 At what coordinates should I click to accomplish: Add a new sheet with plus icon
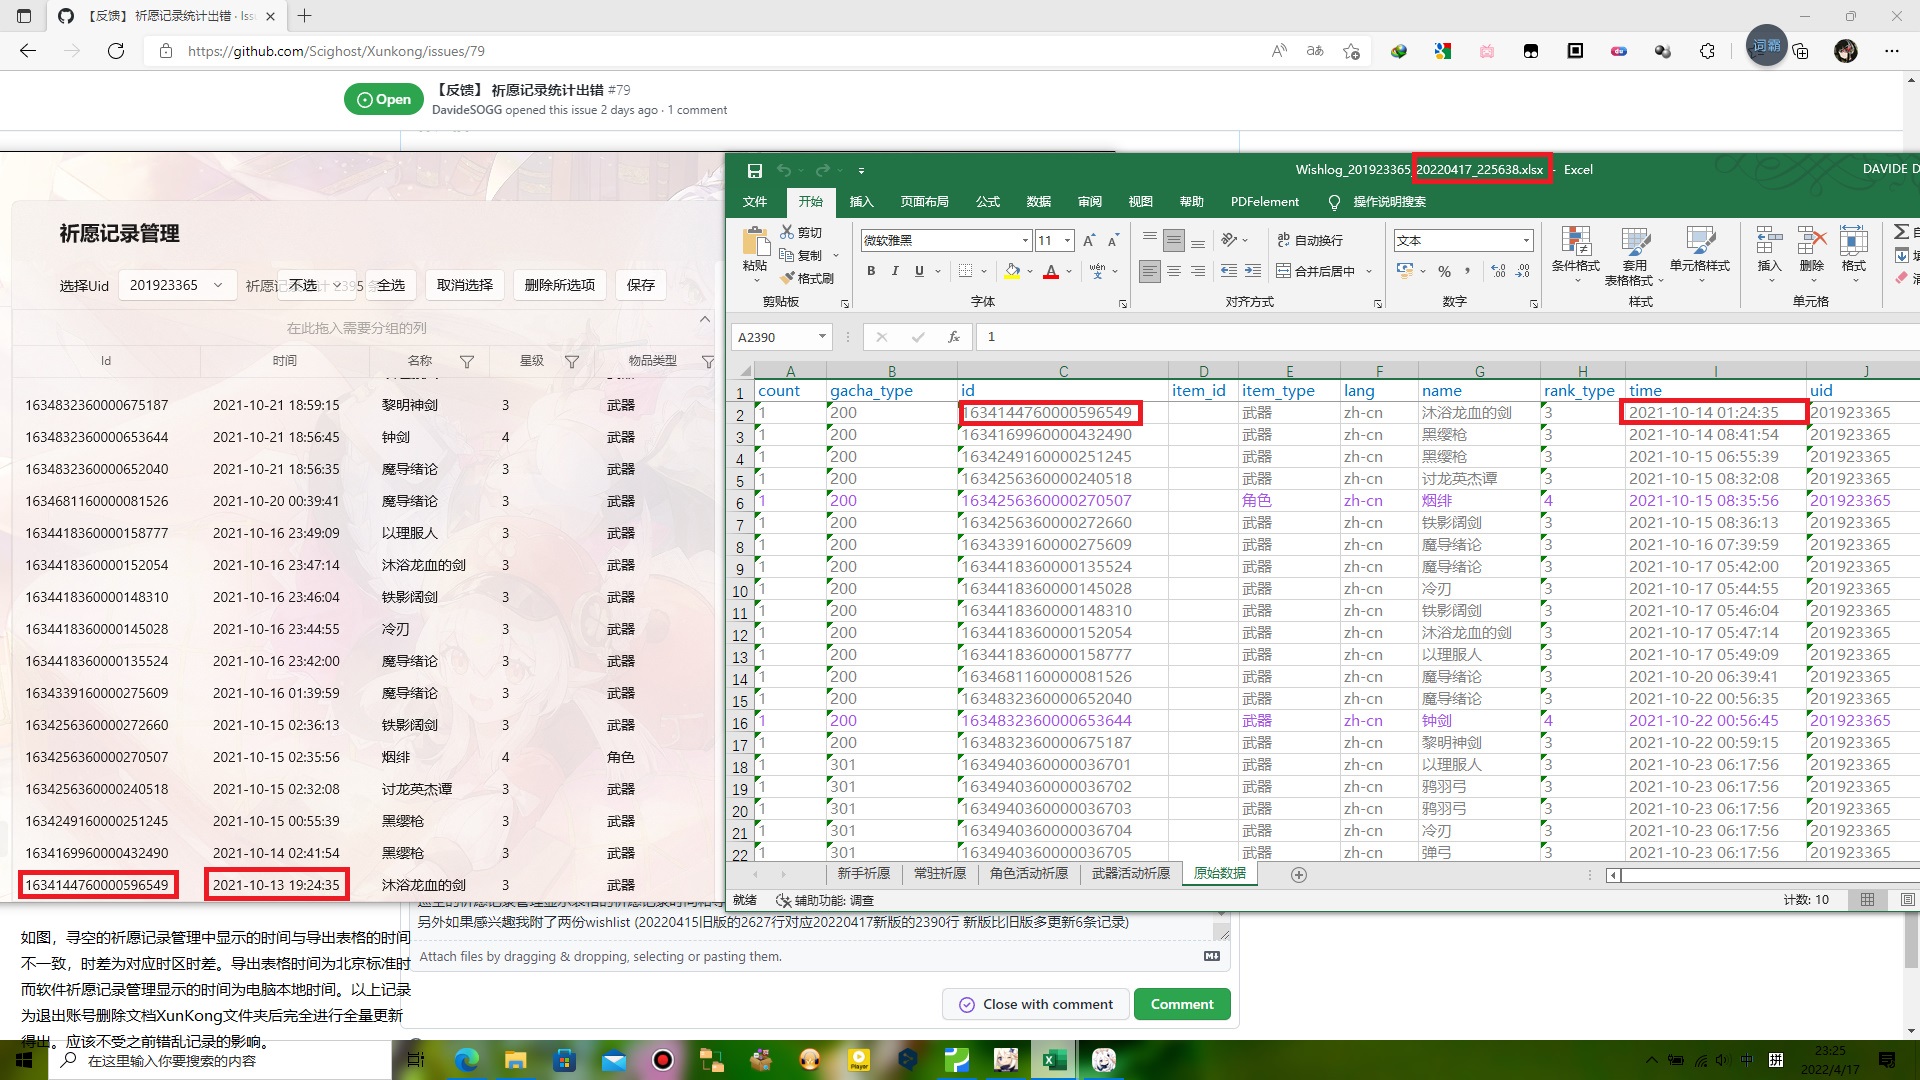tap(1298, 875)
